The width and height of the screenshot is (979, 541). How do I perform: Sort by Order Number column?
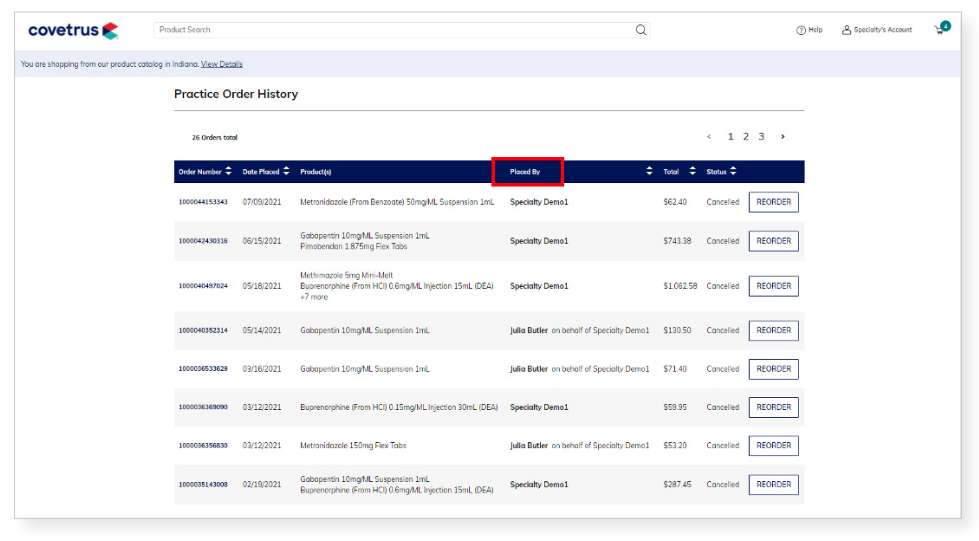pyautogui.click(x=229, y=171)
